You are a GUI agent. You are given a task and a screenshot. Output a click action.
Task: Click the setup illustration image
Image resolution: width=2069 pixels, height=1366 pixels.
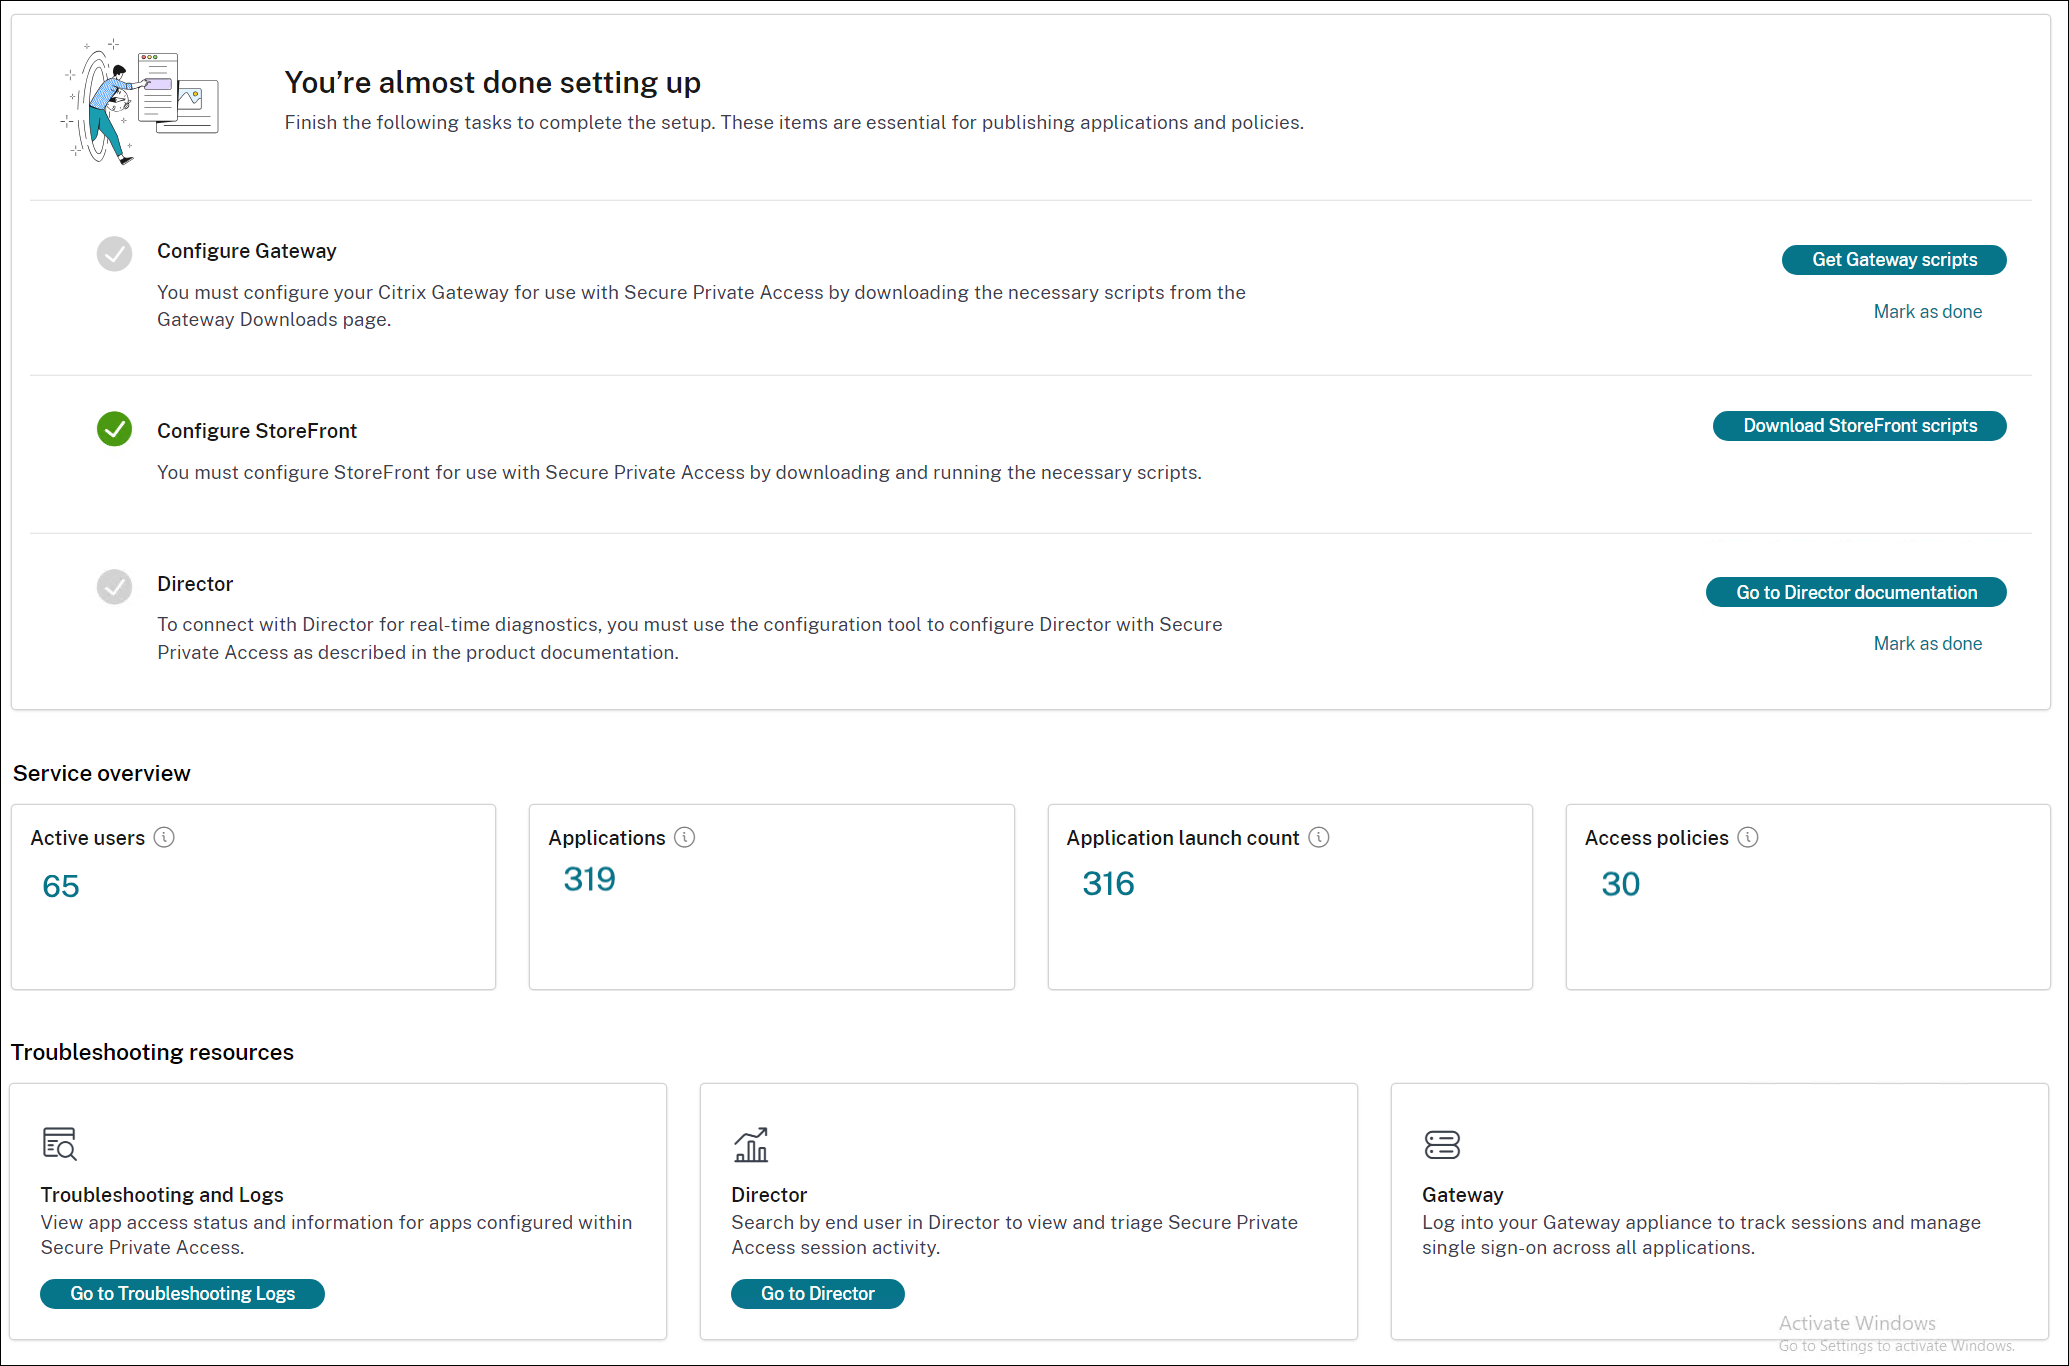pos(140,102)
